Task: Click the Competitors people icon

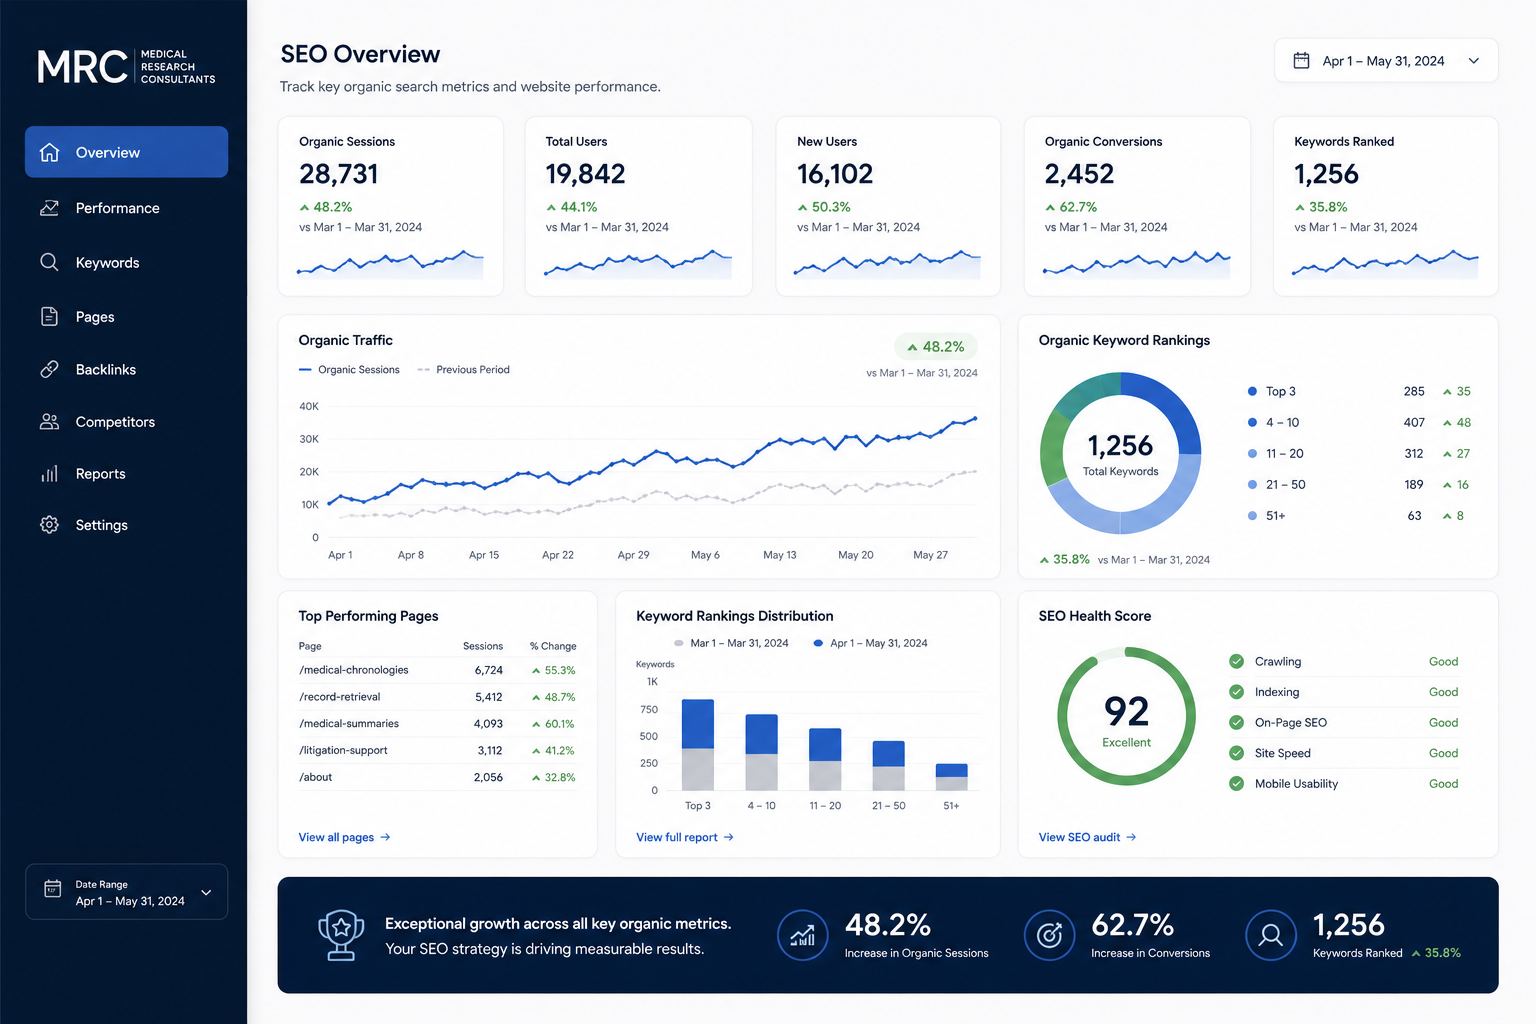Action: 49,421
